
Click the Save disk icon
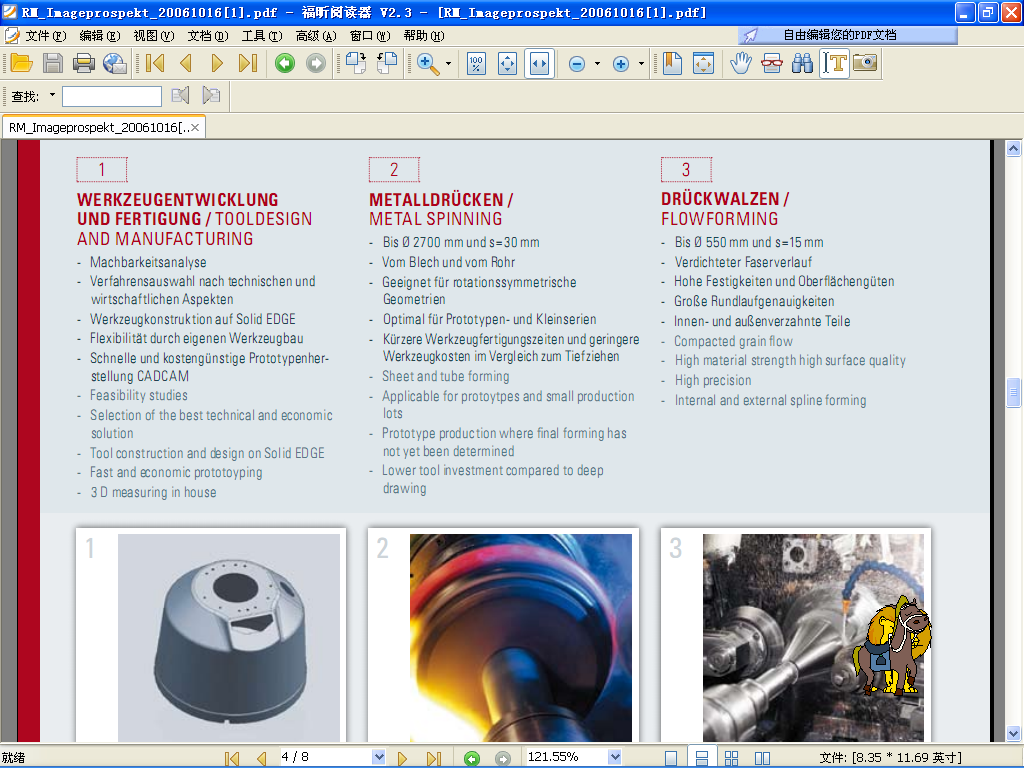click(x=53, y=63)
